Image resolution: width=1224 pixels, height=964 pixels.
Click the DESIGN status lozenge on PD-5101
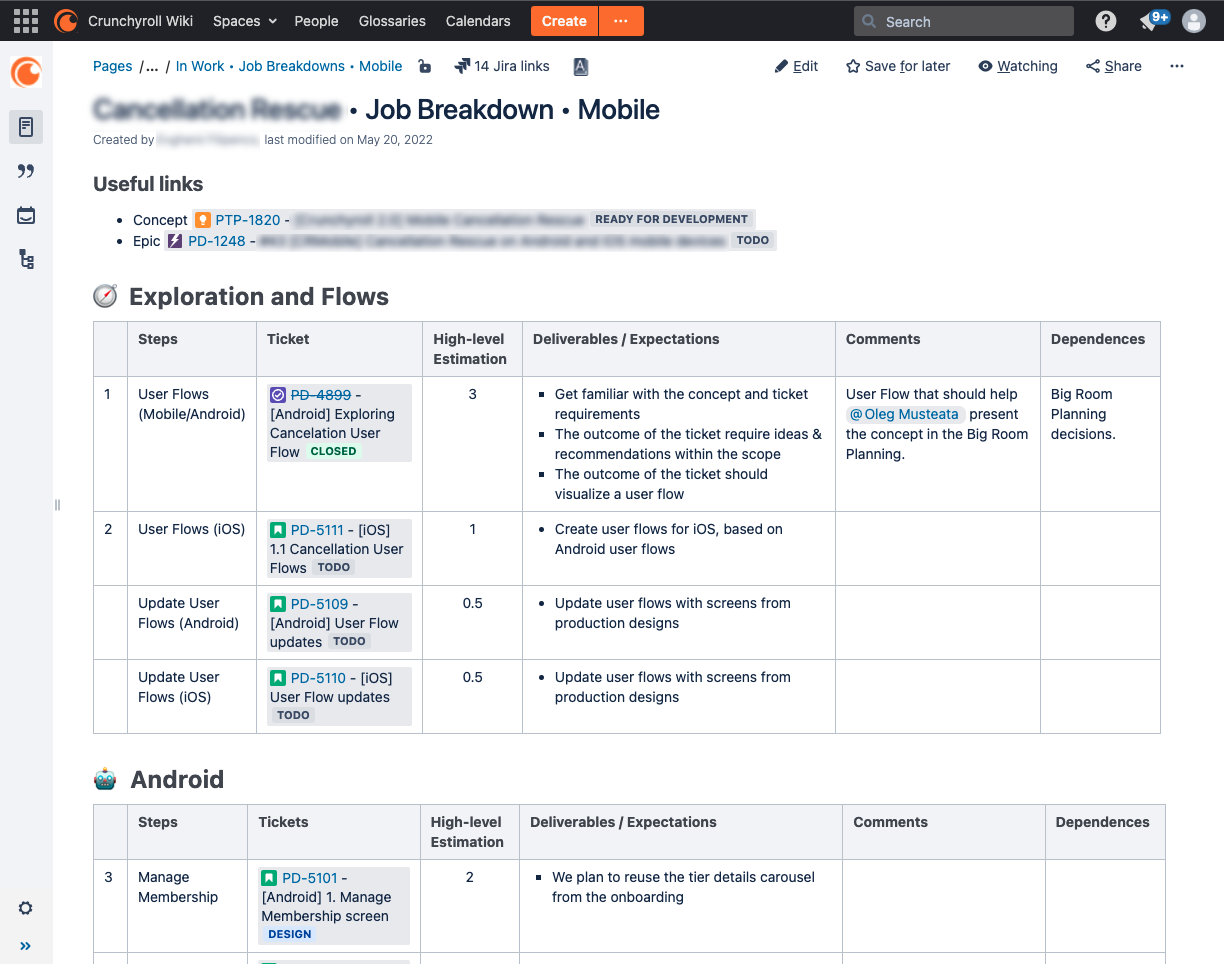[x=290, y=935]
